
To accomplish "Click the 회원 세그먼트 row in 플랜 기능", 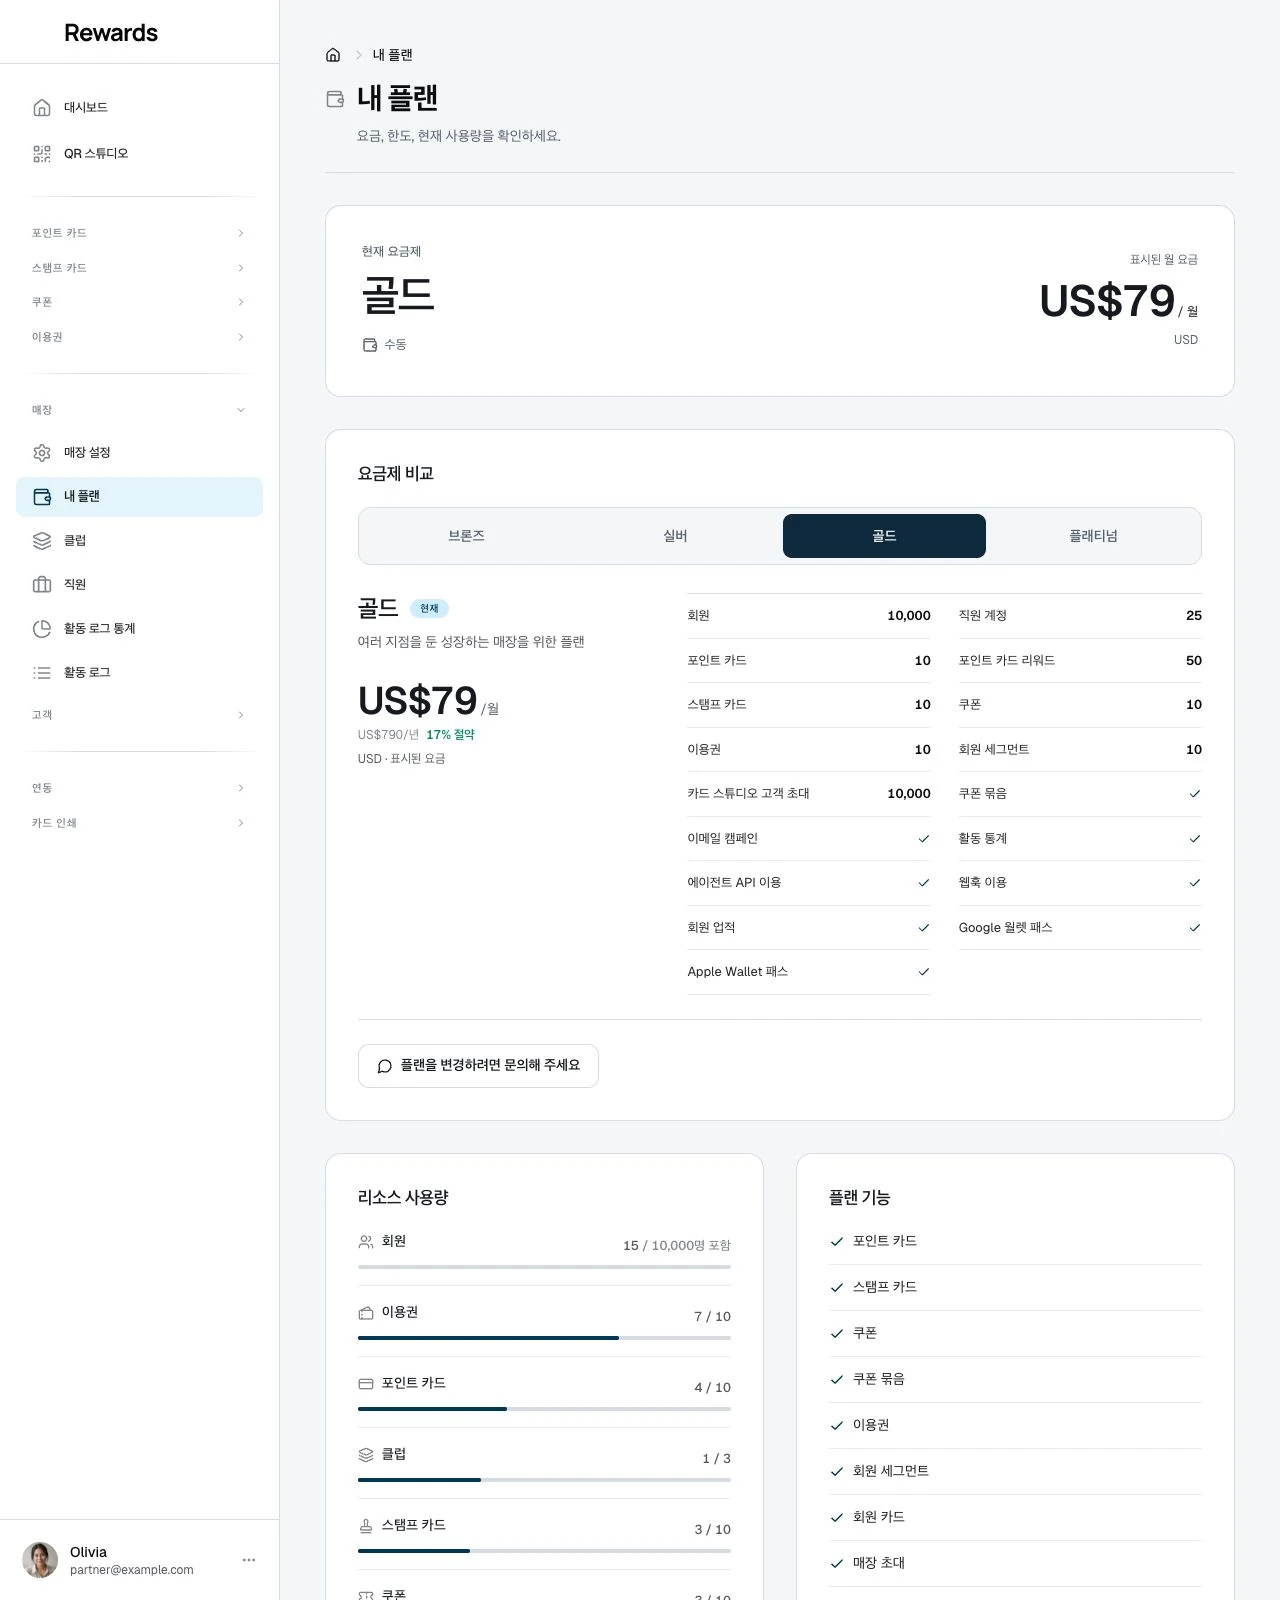I will tap(1015, 1471).
